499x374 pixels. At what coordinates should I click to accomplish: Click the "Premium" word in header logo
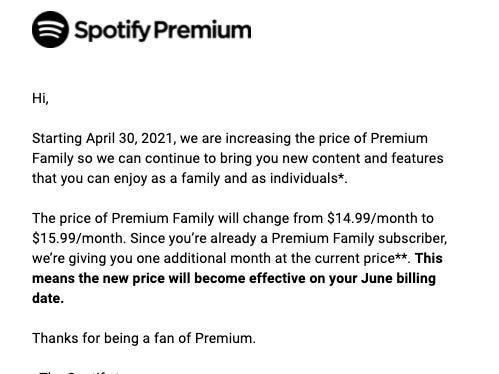pyautogui.click(x=203, y=30)
